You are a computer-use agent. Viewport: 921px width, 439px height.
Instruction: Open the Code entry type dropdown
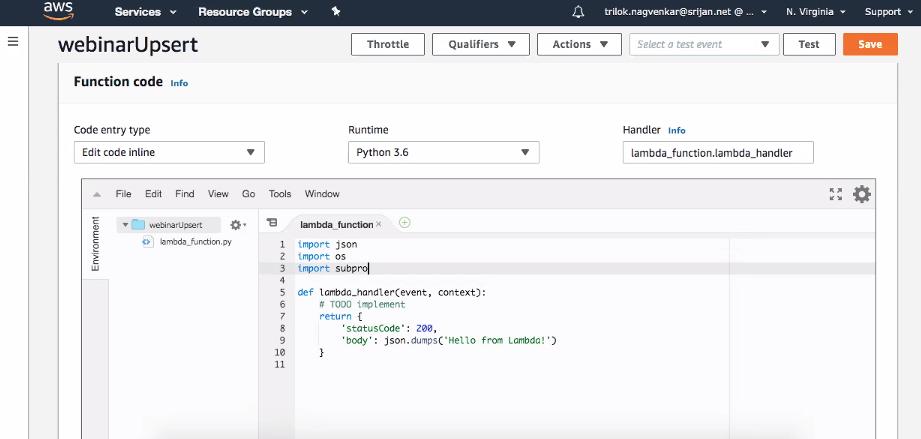pyautogui.click(x=169, y=152)
